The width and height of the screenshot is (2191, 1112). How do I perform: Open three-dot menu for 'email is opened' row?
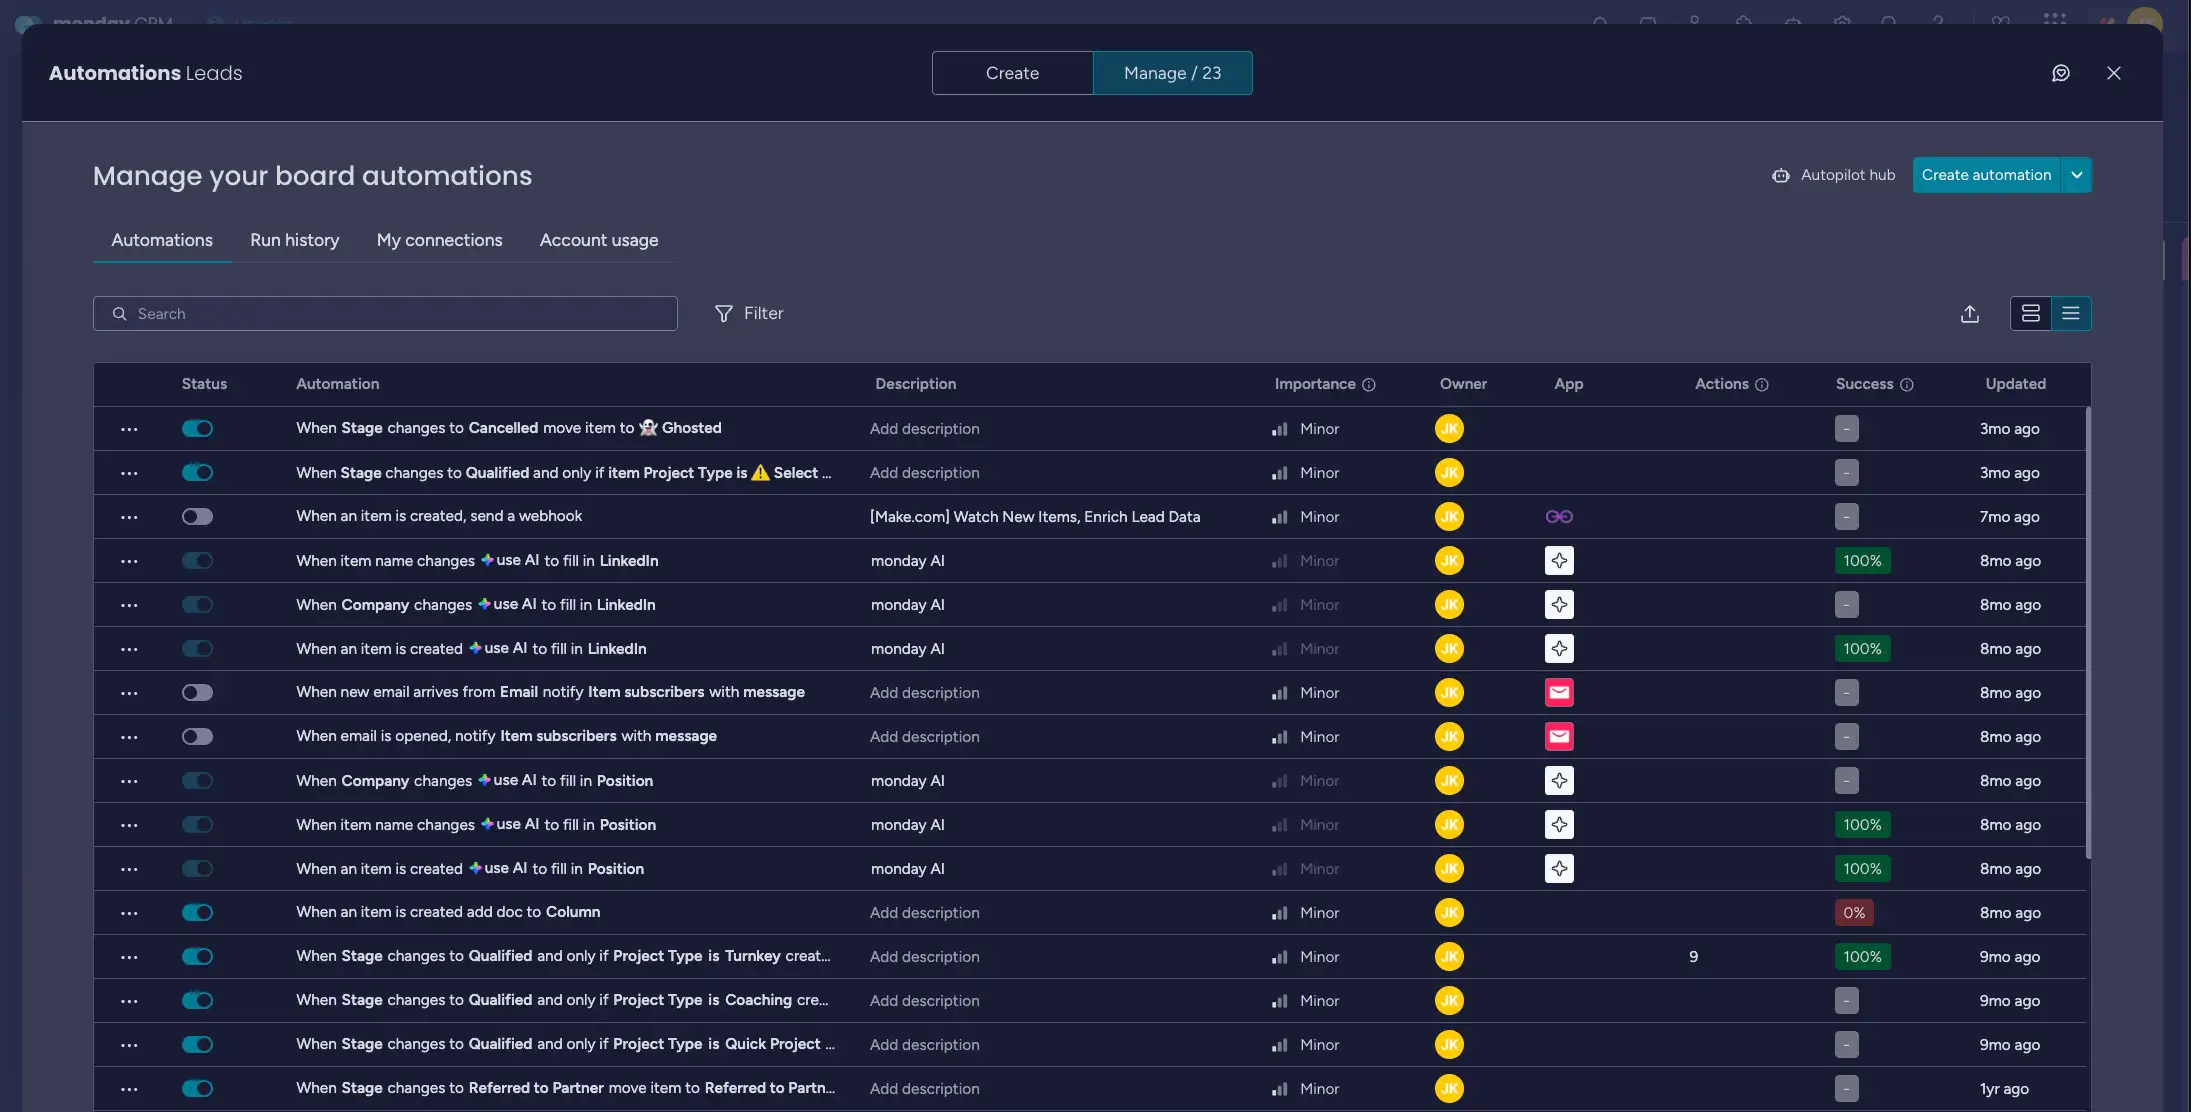point(129,737)
